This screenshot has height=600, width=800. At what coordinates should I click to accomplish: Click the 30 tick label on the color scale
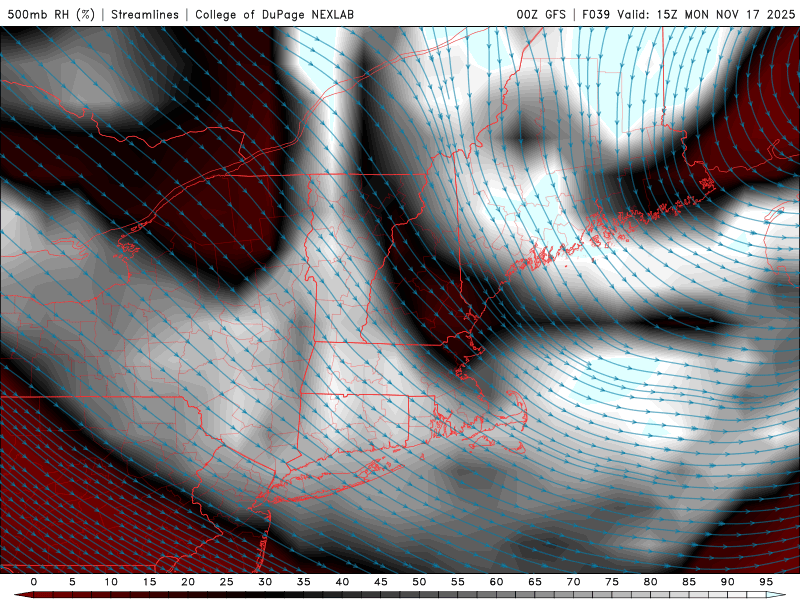coord(265,582)
